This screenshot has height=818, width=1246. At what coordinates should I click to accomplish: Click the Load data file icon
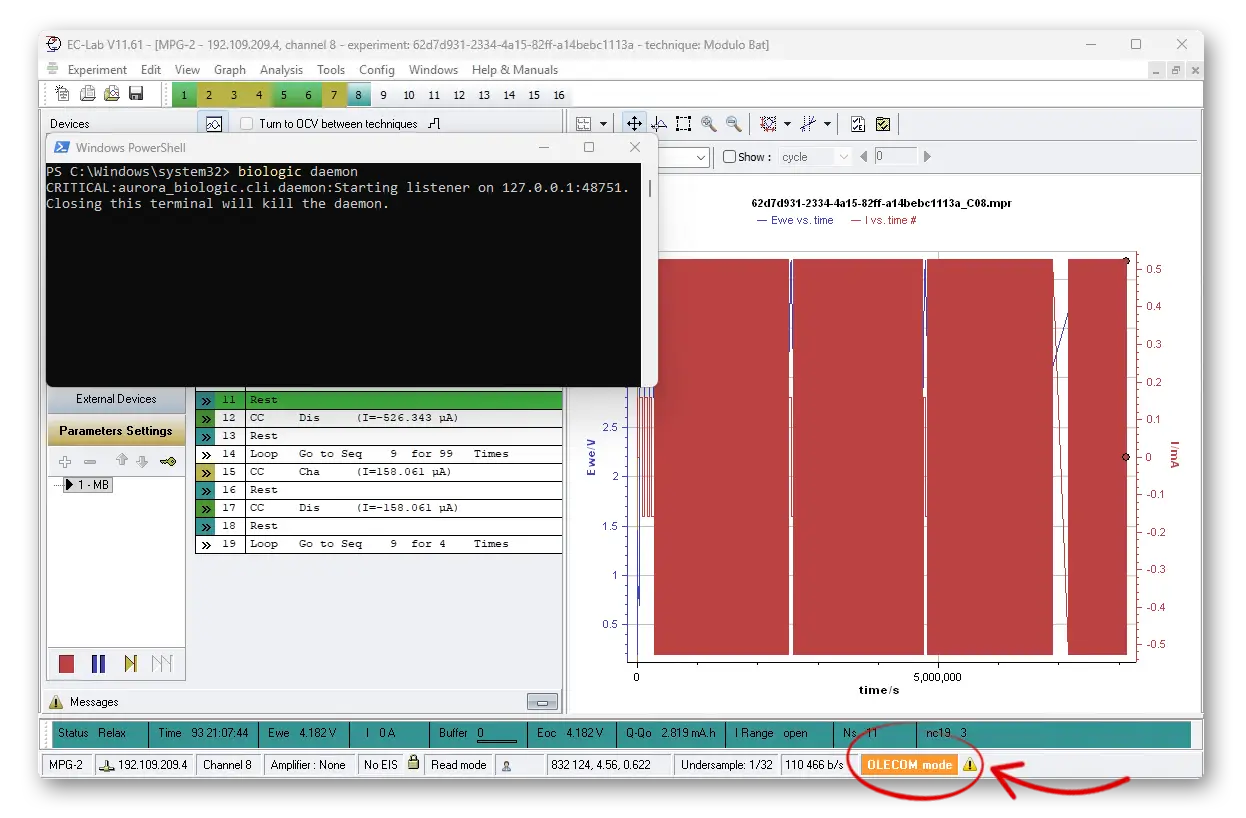[x=112, y=94]
